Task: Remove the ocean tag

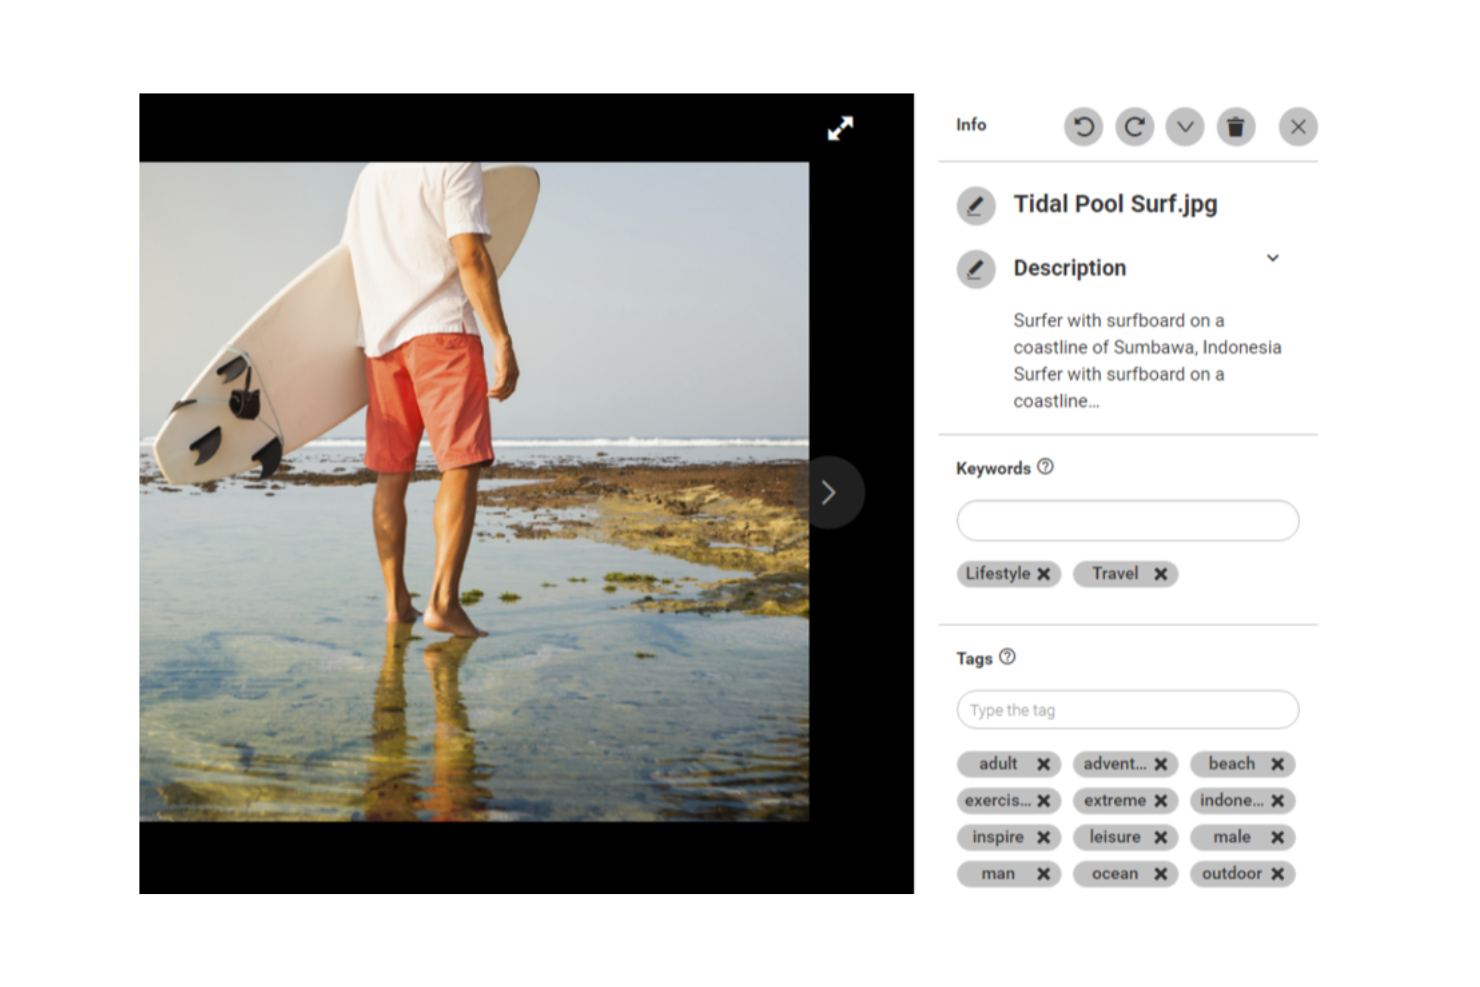Action: [x=1161, y=874]
